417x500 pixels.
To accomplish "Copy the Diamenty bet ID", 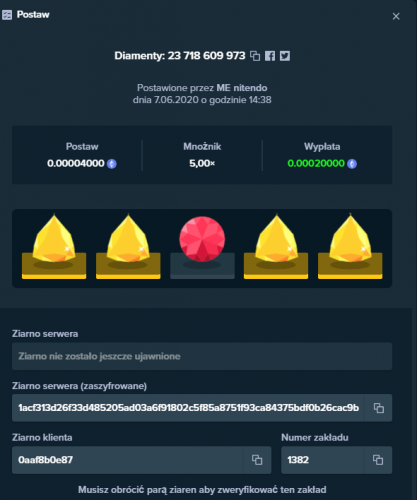I will point(255,56).
